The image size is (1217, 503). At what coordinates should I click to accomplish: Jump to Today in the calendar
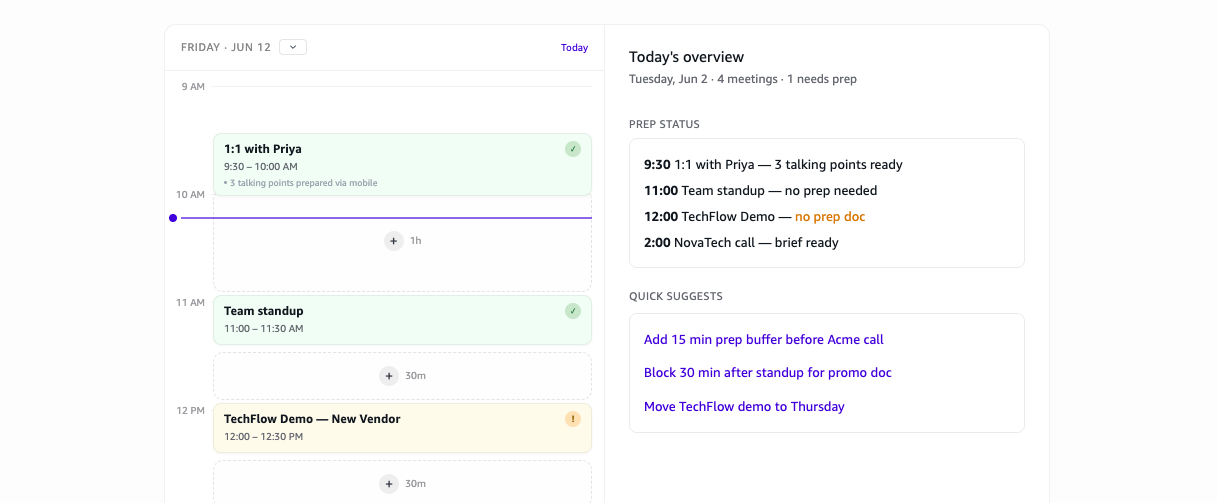(x=574, y=48)
